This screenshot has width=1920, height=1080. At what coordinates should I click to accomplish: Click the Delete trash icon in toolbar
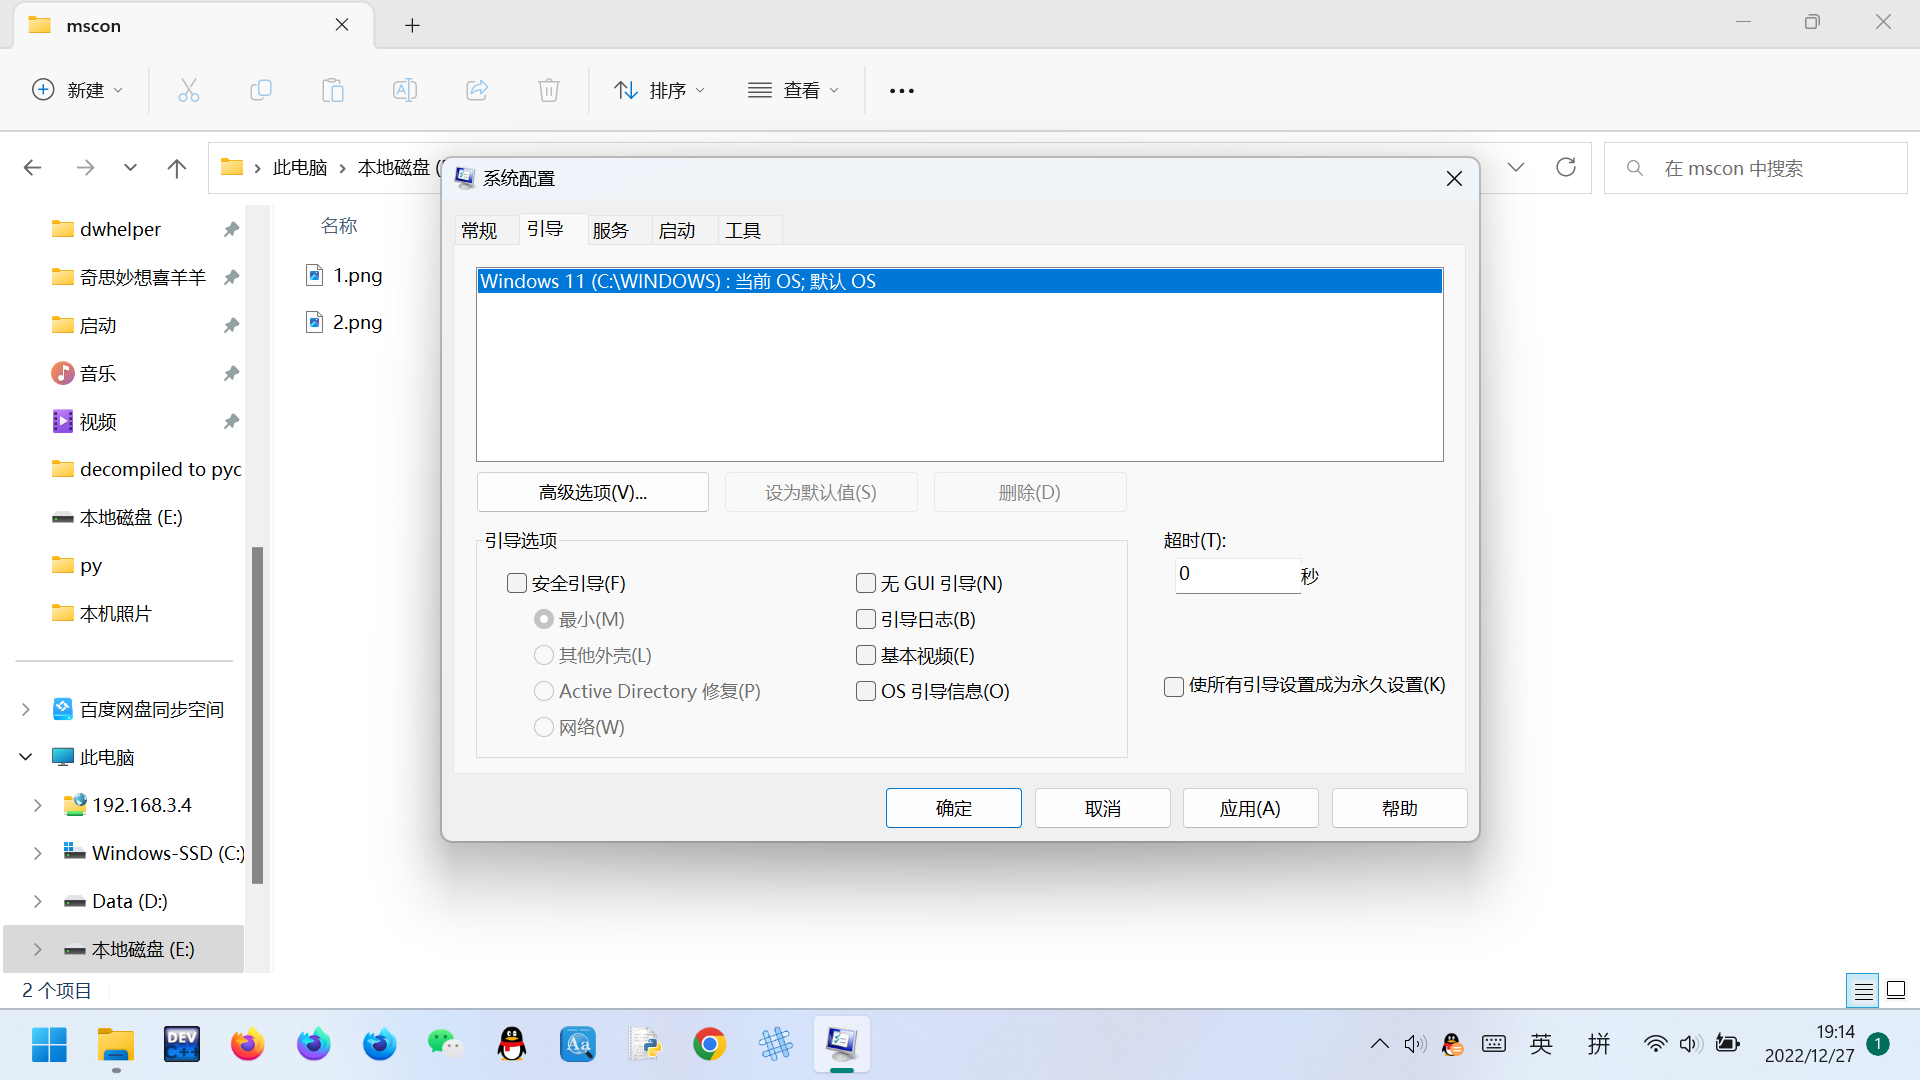point(548,90)
